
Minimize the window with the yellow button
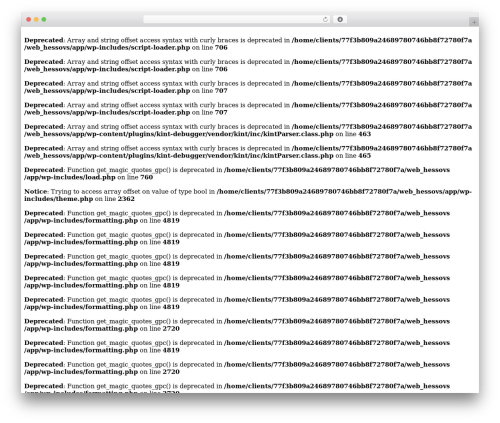(36, 20)
